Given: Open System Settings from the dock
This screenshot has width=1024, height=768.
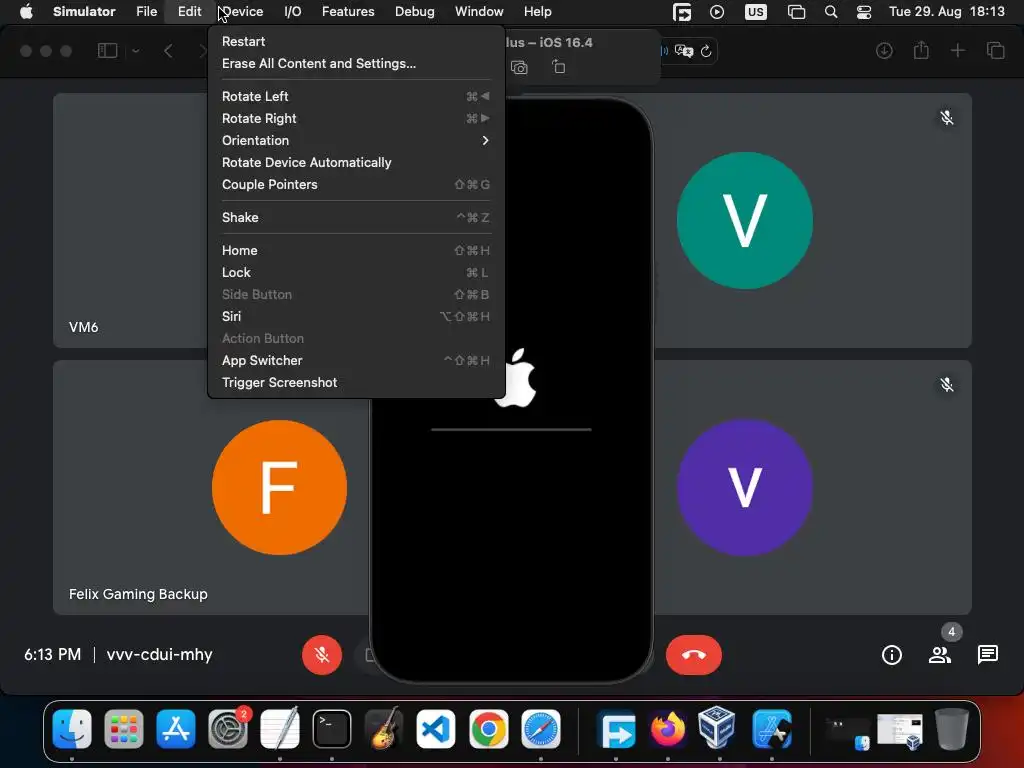Looking at the screenshot, I should tap(228, 729).
